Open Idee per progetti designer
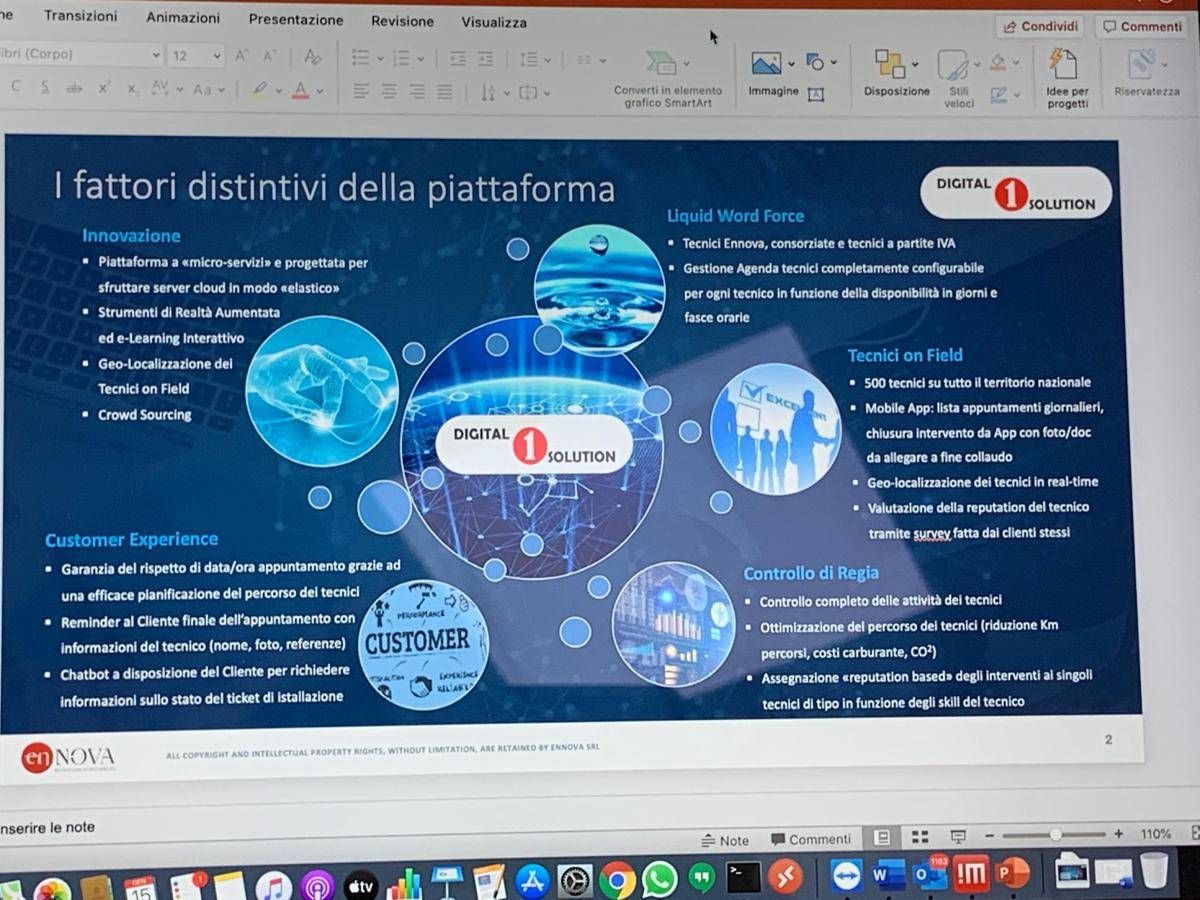This screenshot has height=900, width=1200. (1067, 80)
